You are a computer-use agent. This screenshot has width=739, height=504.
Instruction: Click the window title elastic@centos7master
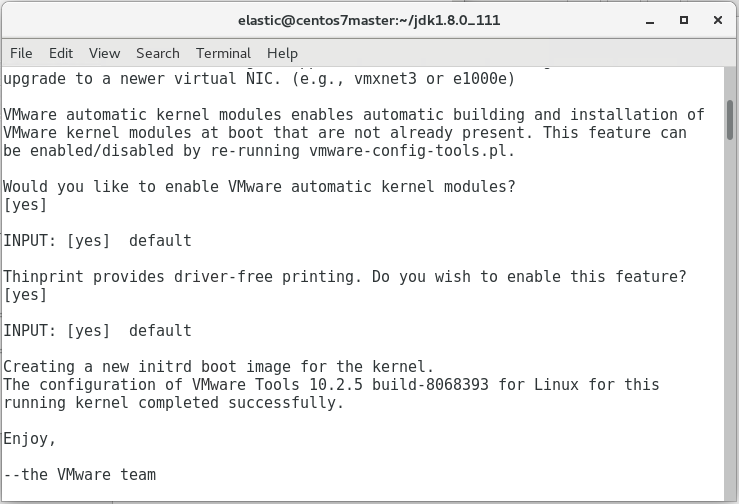(x=369, y=20)
